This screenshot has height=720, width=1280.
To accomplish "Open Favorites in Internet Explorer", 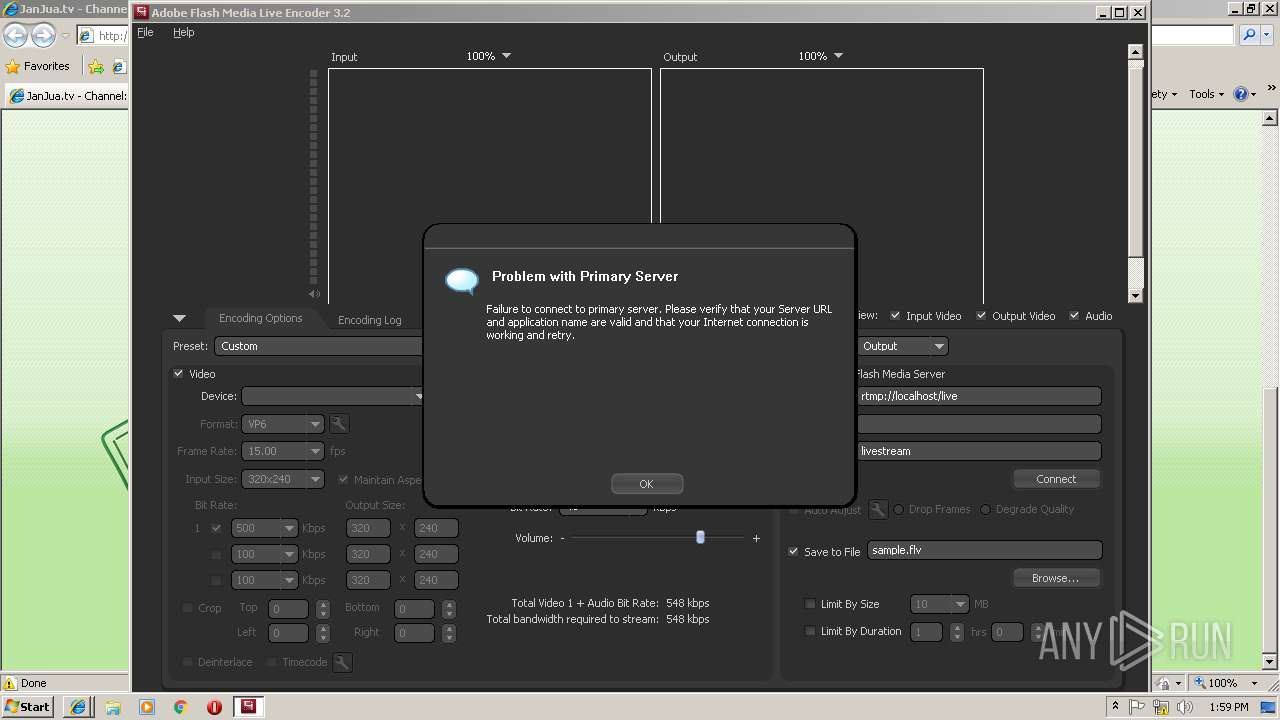I will [x=38, y=66].
